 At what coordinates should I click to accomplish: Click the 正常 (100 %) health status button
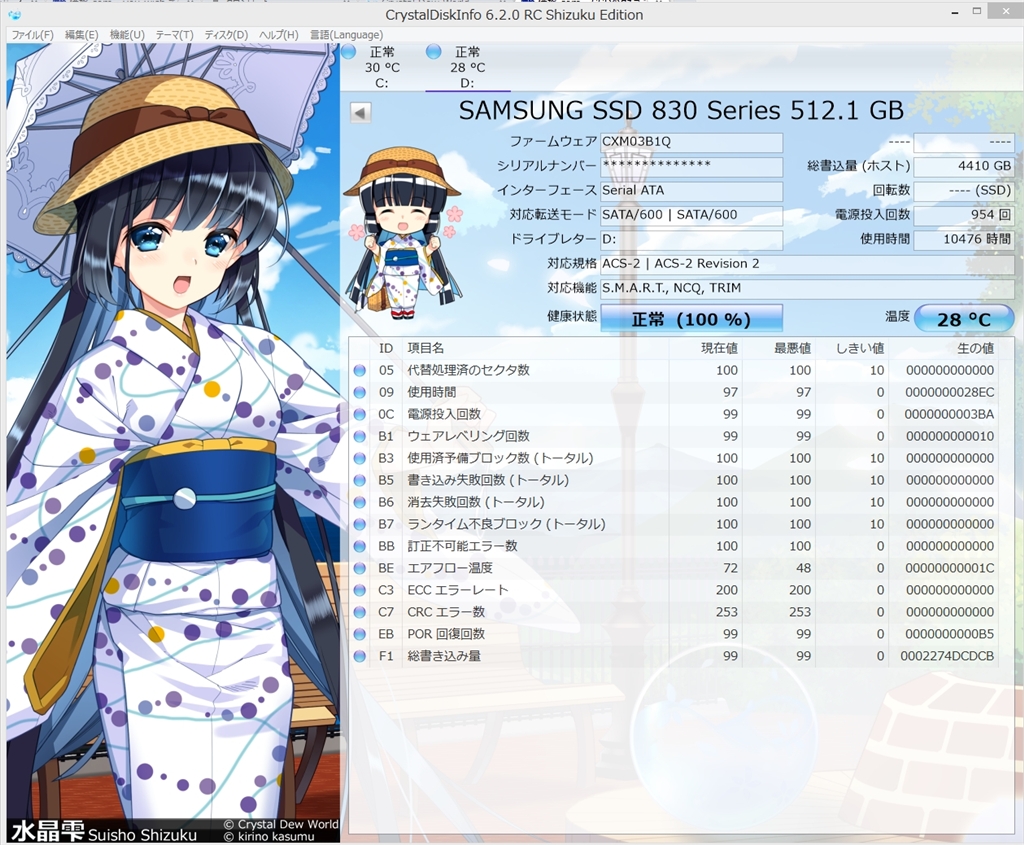692,319
